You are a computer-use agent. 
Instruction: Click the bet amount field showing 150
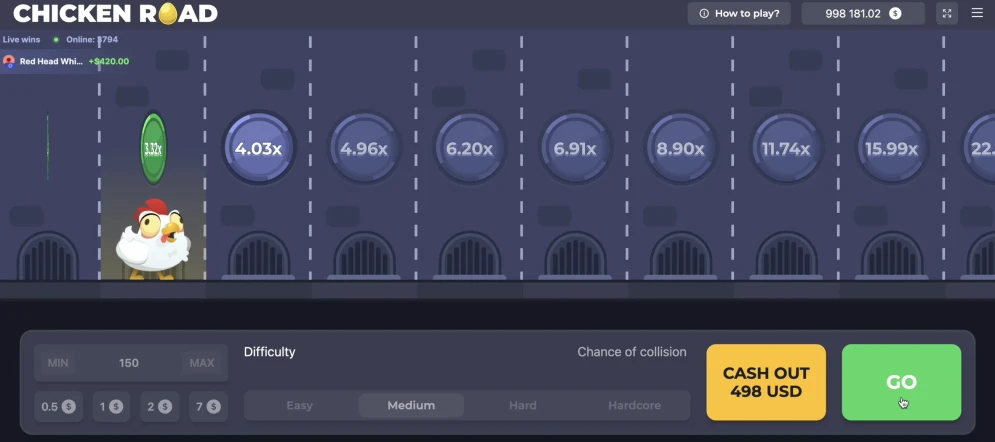tap(129, 363)
